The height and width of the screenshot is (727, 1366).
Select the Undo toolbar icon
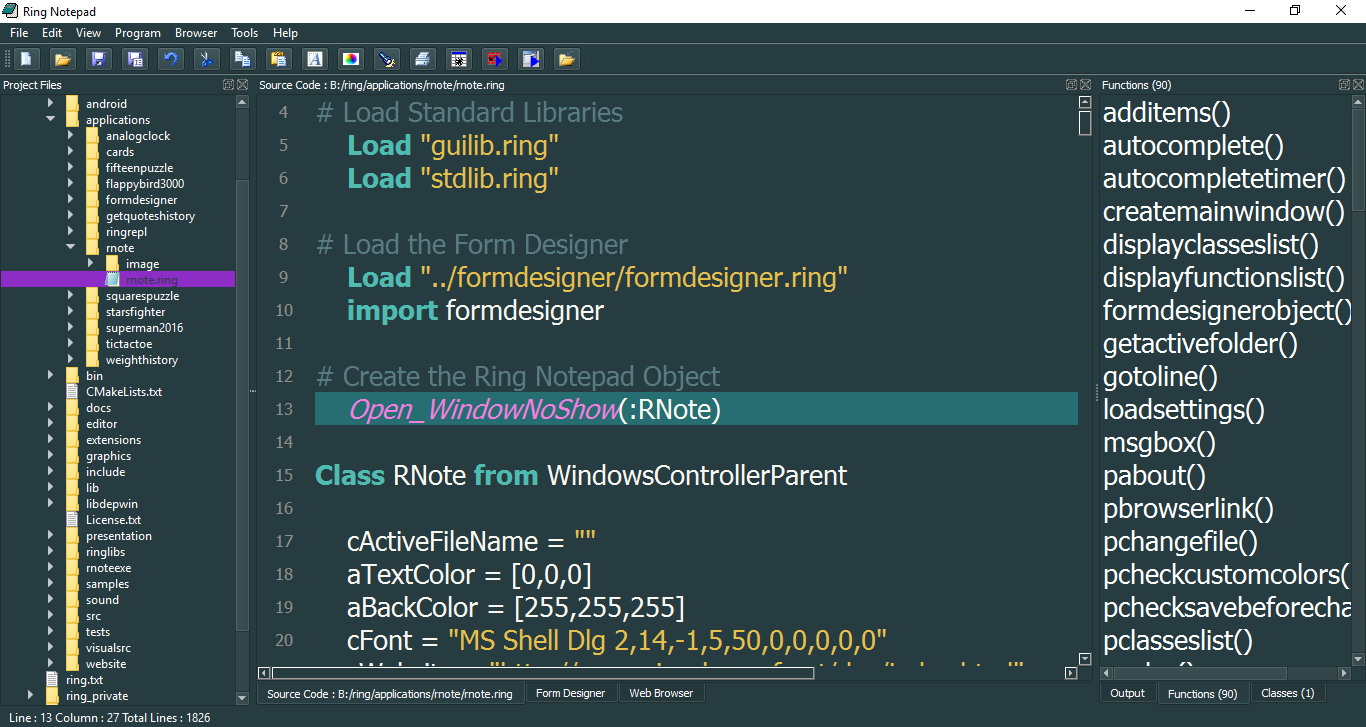point(171,58)
